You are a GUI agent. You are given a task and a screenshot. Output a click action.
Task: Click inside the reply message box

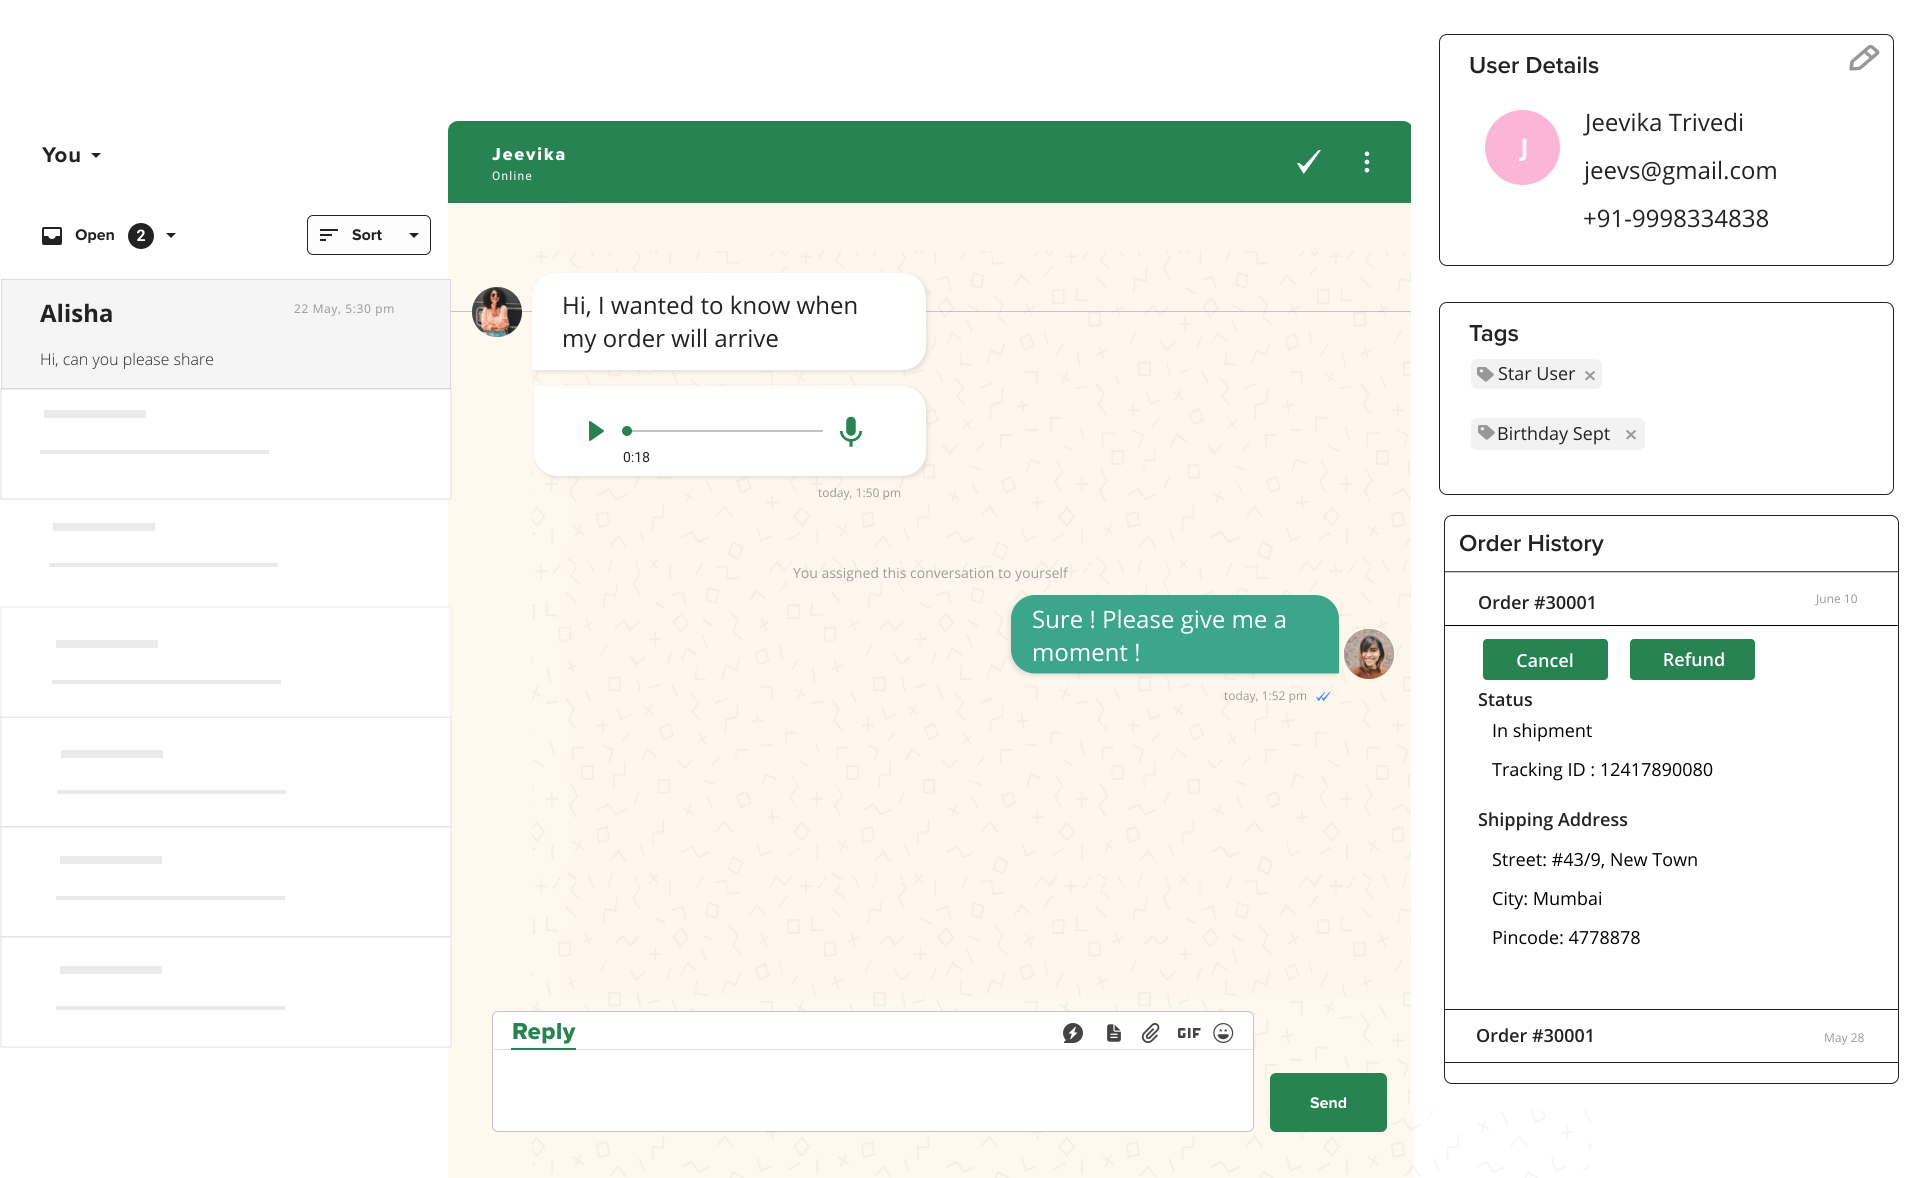[872, 1090]
